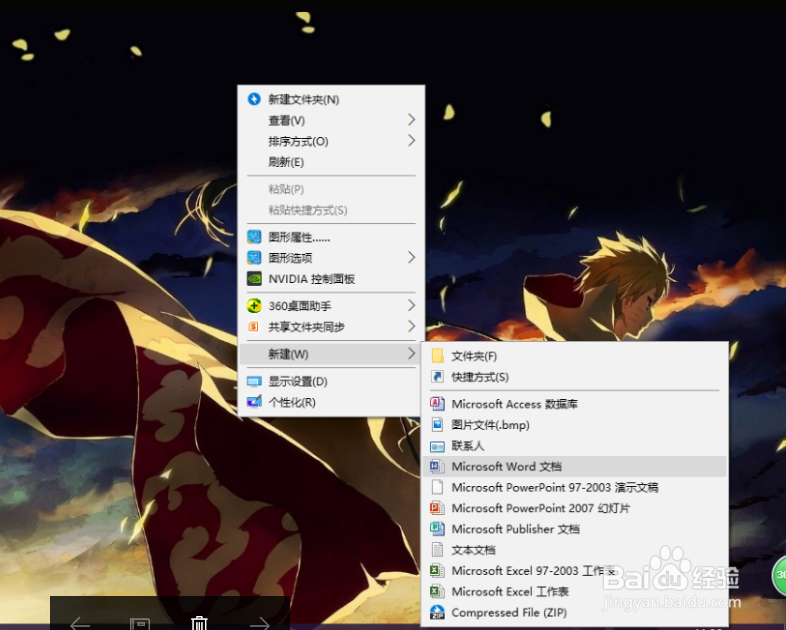Click the 文本文档 text file icon
Viewport: 786px width, 630px height.
coord(438,550)
